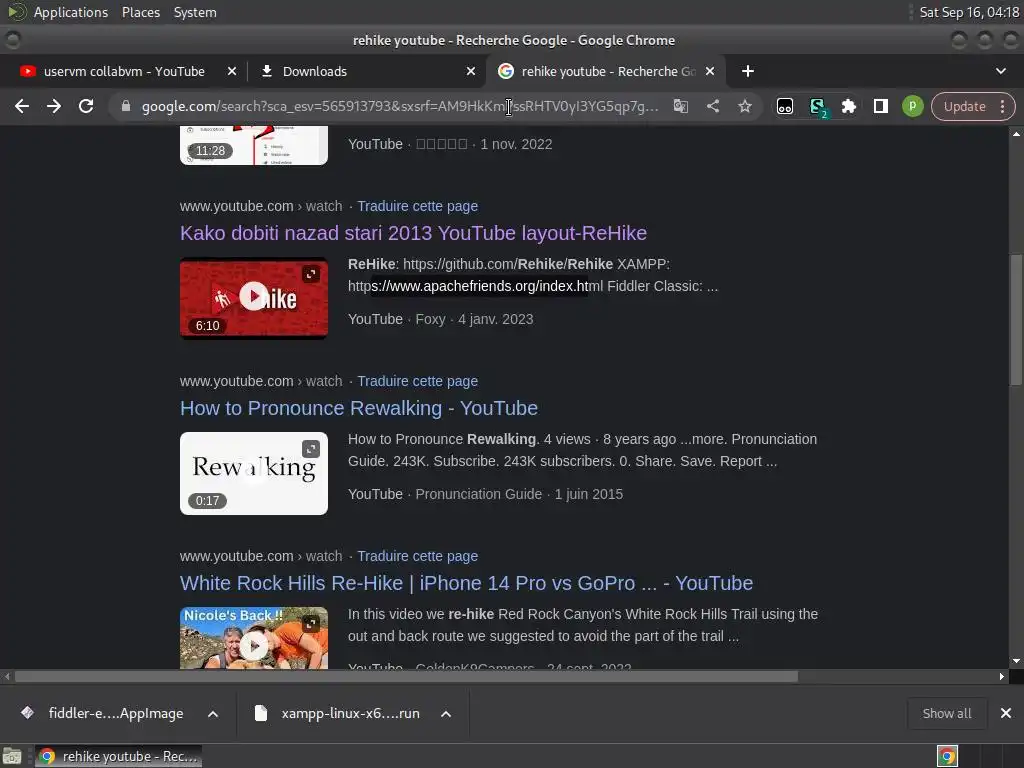Translate the Rewalking result page
The image size is (1024, 768).
(417, 381)
